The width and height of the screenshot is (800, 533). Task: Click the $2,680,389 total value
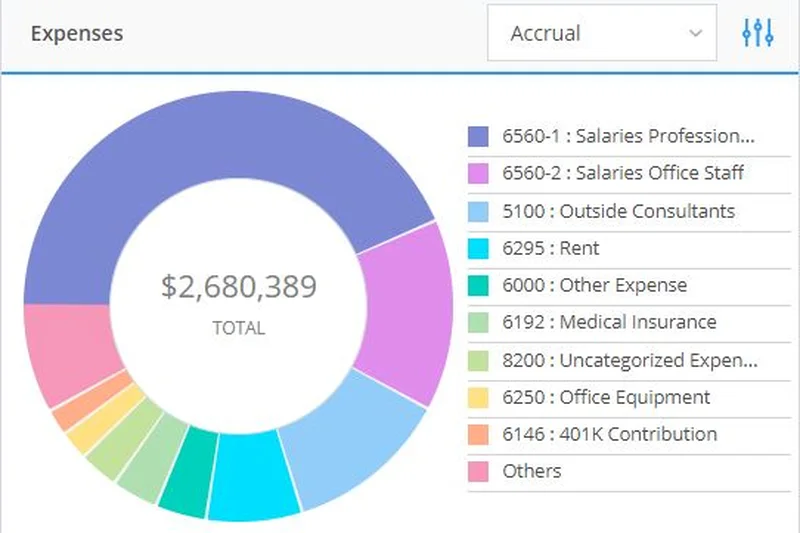pyautogui.click(x=238, y=287)
